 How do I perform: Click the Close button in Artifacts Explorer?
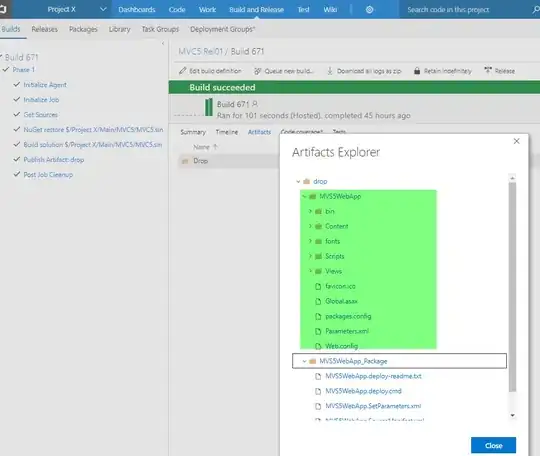coord(494,445)
